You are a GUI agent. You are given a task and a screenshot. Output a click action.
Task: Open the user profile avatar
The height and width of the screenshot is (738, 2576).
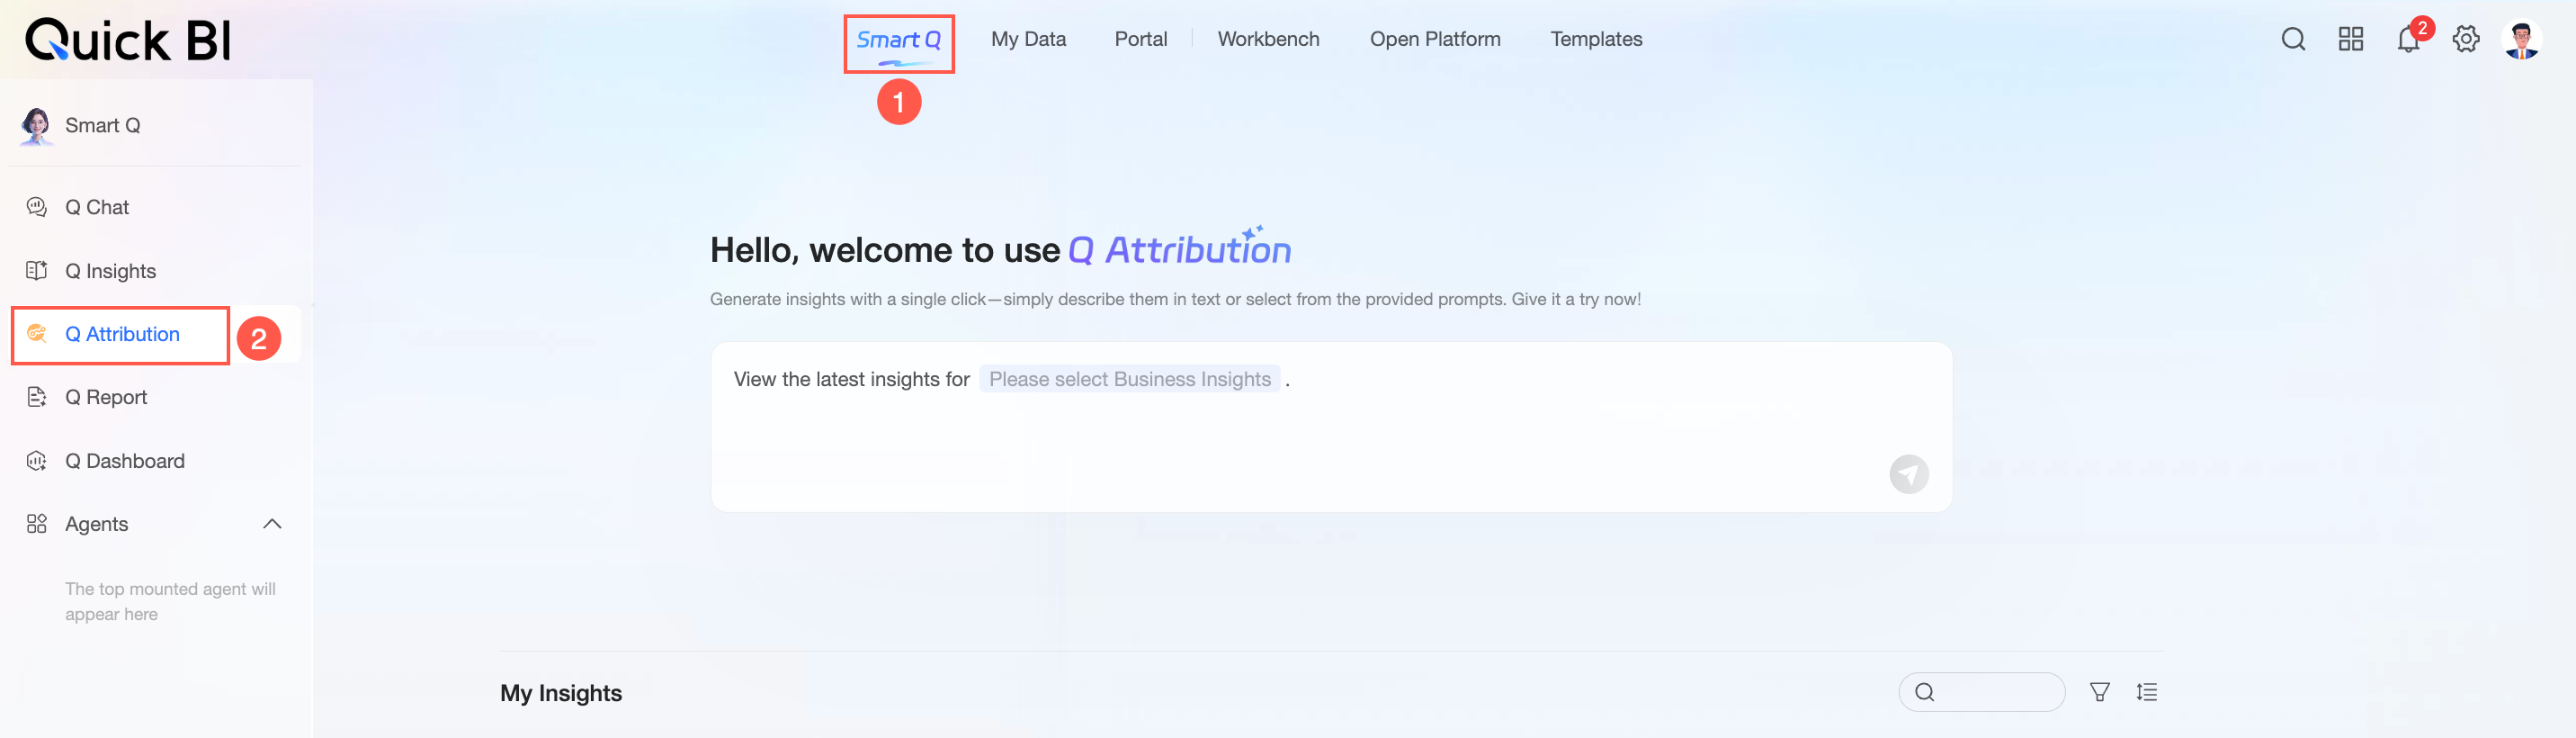point(2521,40)
